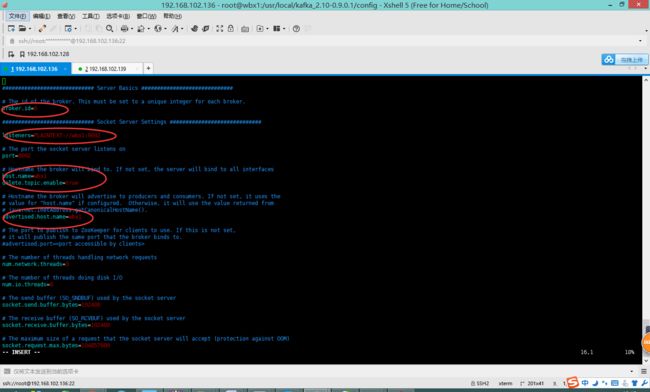Add a new tab with the plus button
Screen dimensions: 650x392
tap(148, 68)
